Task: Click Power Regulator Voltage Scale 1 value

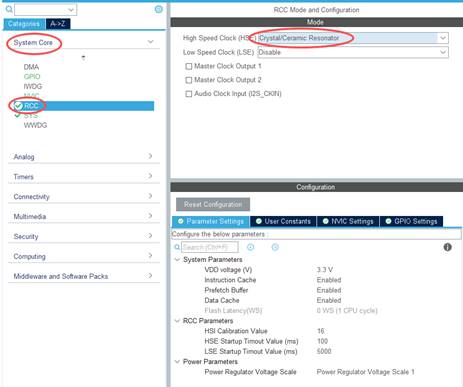Action: tap(365, 372)
